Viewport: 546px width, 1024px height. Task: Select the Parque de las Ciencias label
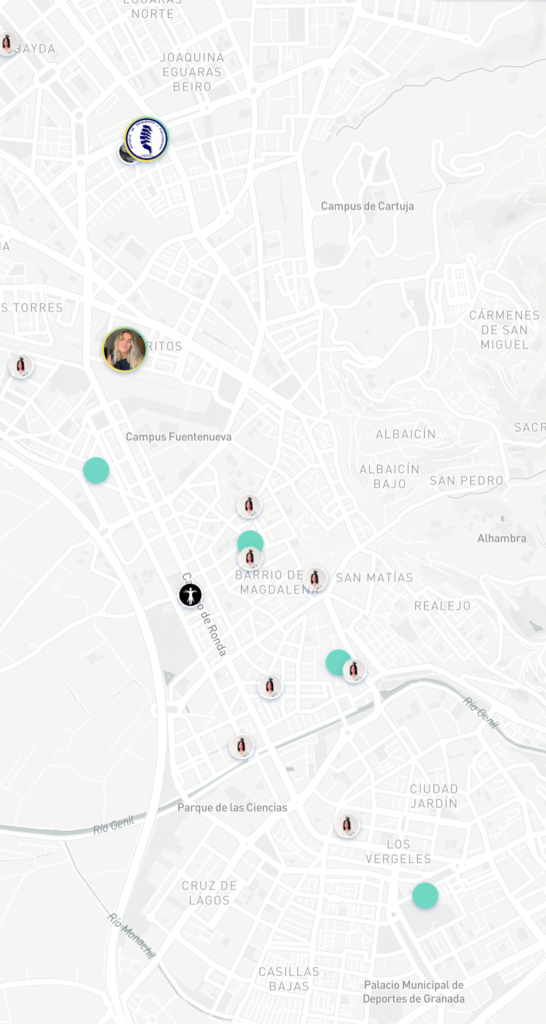pos(233,808)
